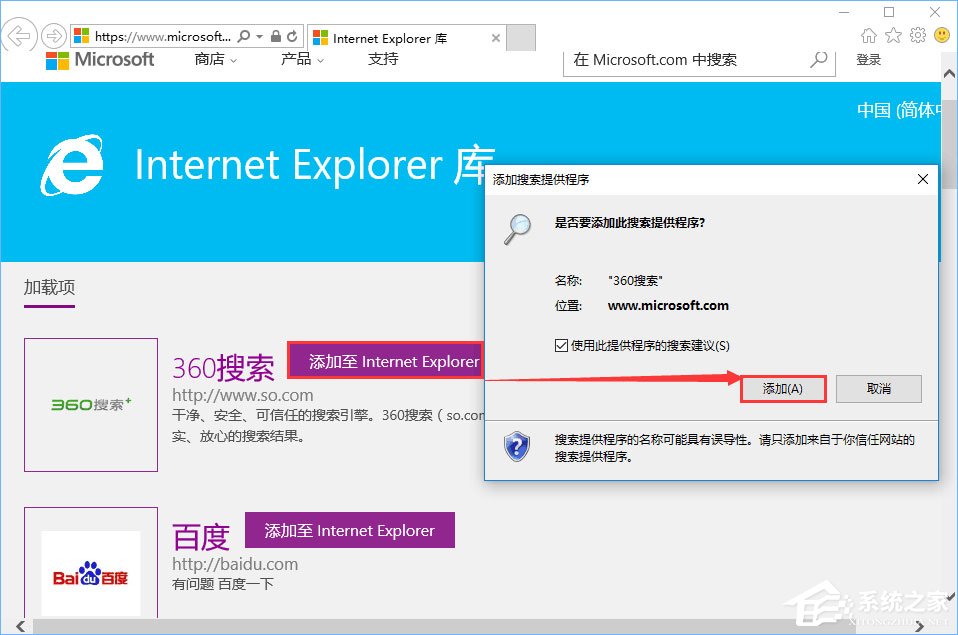This screenshot has width=958, height=635.
Task: Open the http://baidu.com link
Action: (x=234, y=563)
